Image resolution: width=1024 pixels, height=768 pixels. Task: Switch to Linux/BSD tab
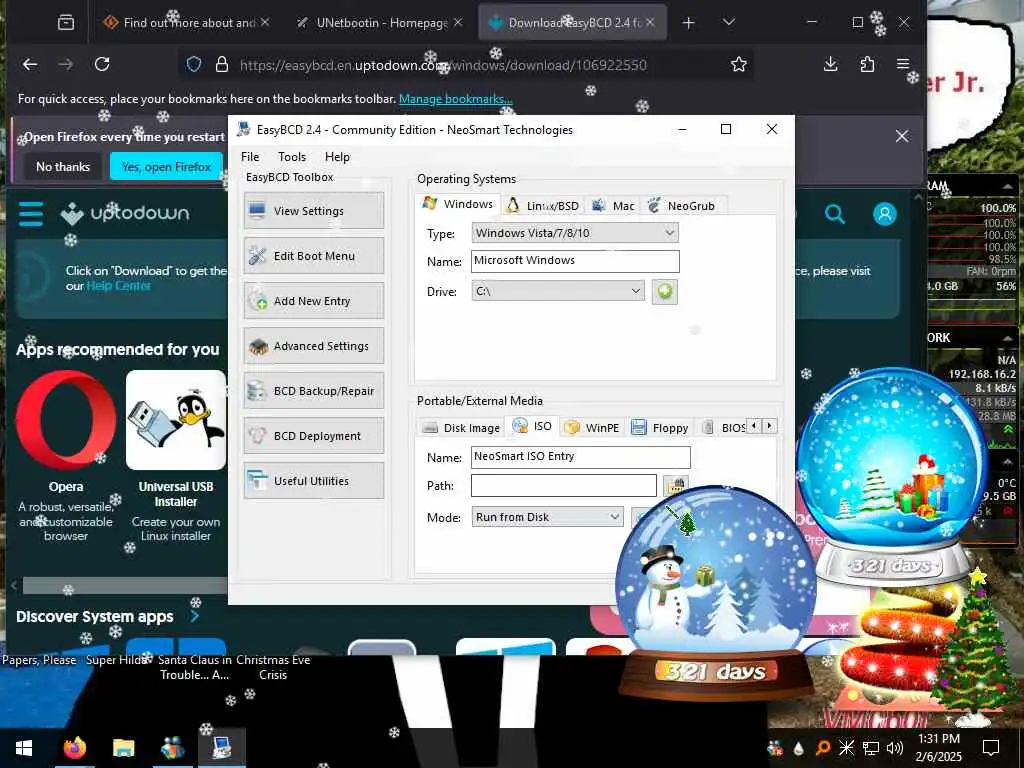pos(543,206)
